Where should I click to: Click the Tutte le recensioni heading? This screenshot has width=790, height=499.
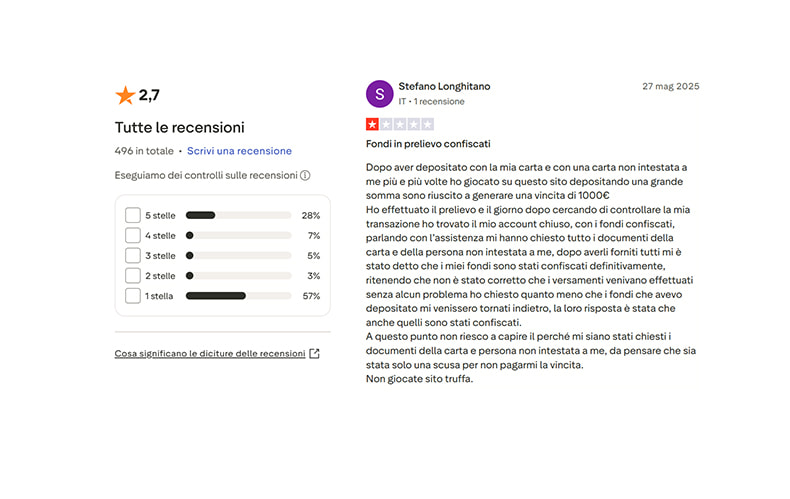[179, 127]
